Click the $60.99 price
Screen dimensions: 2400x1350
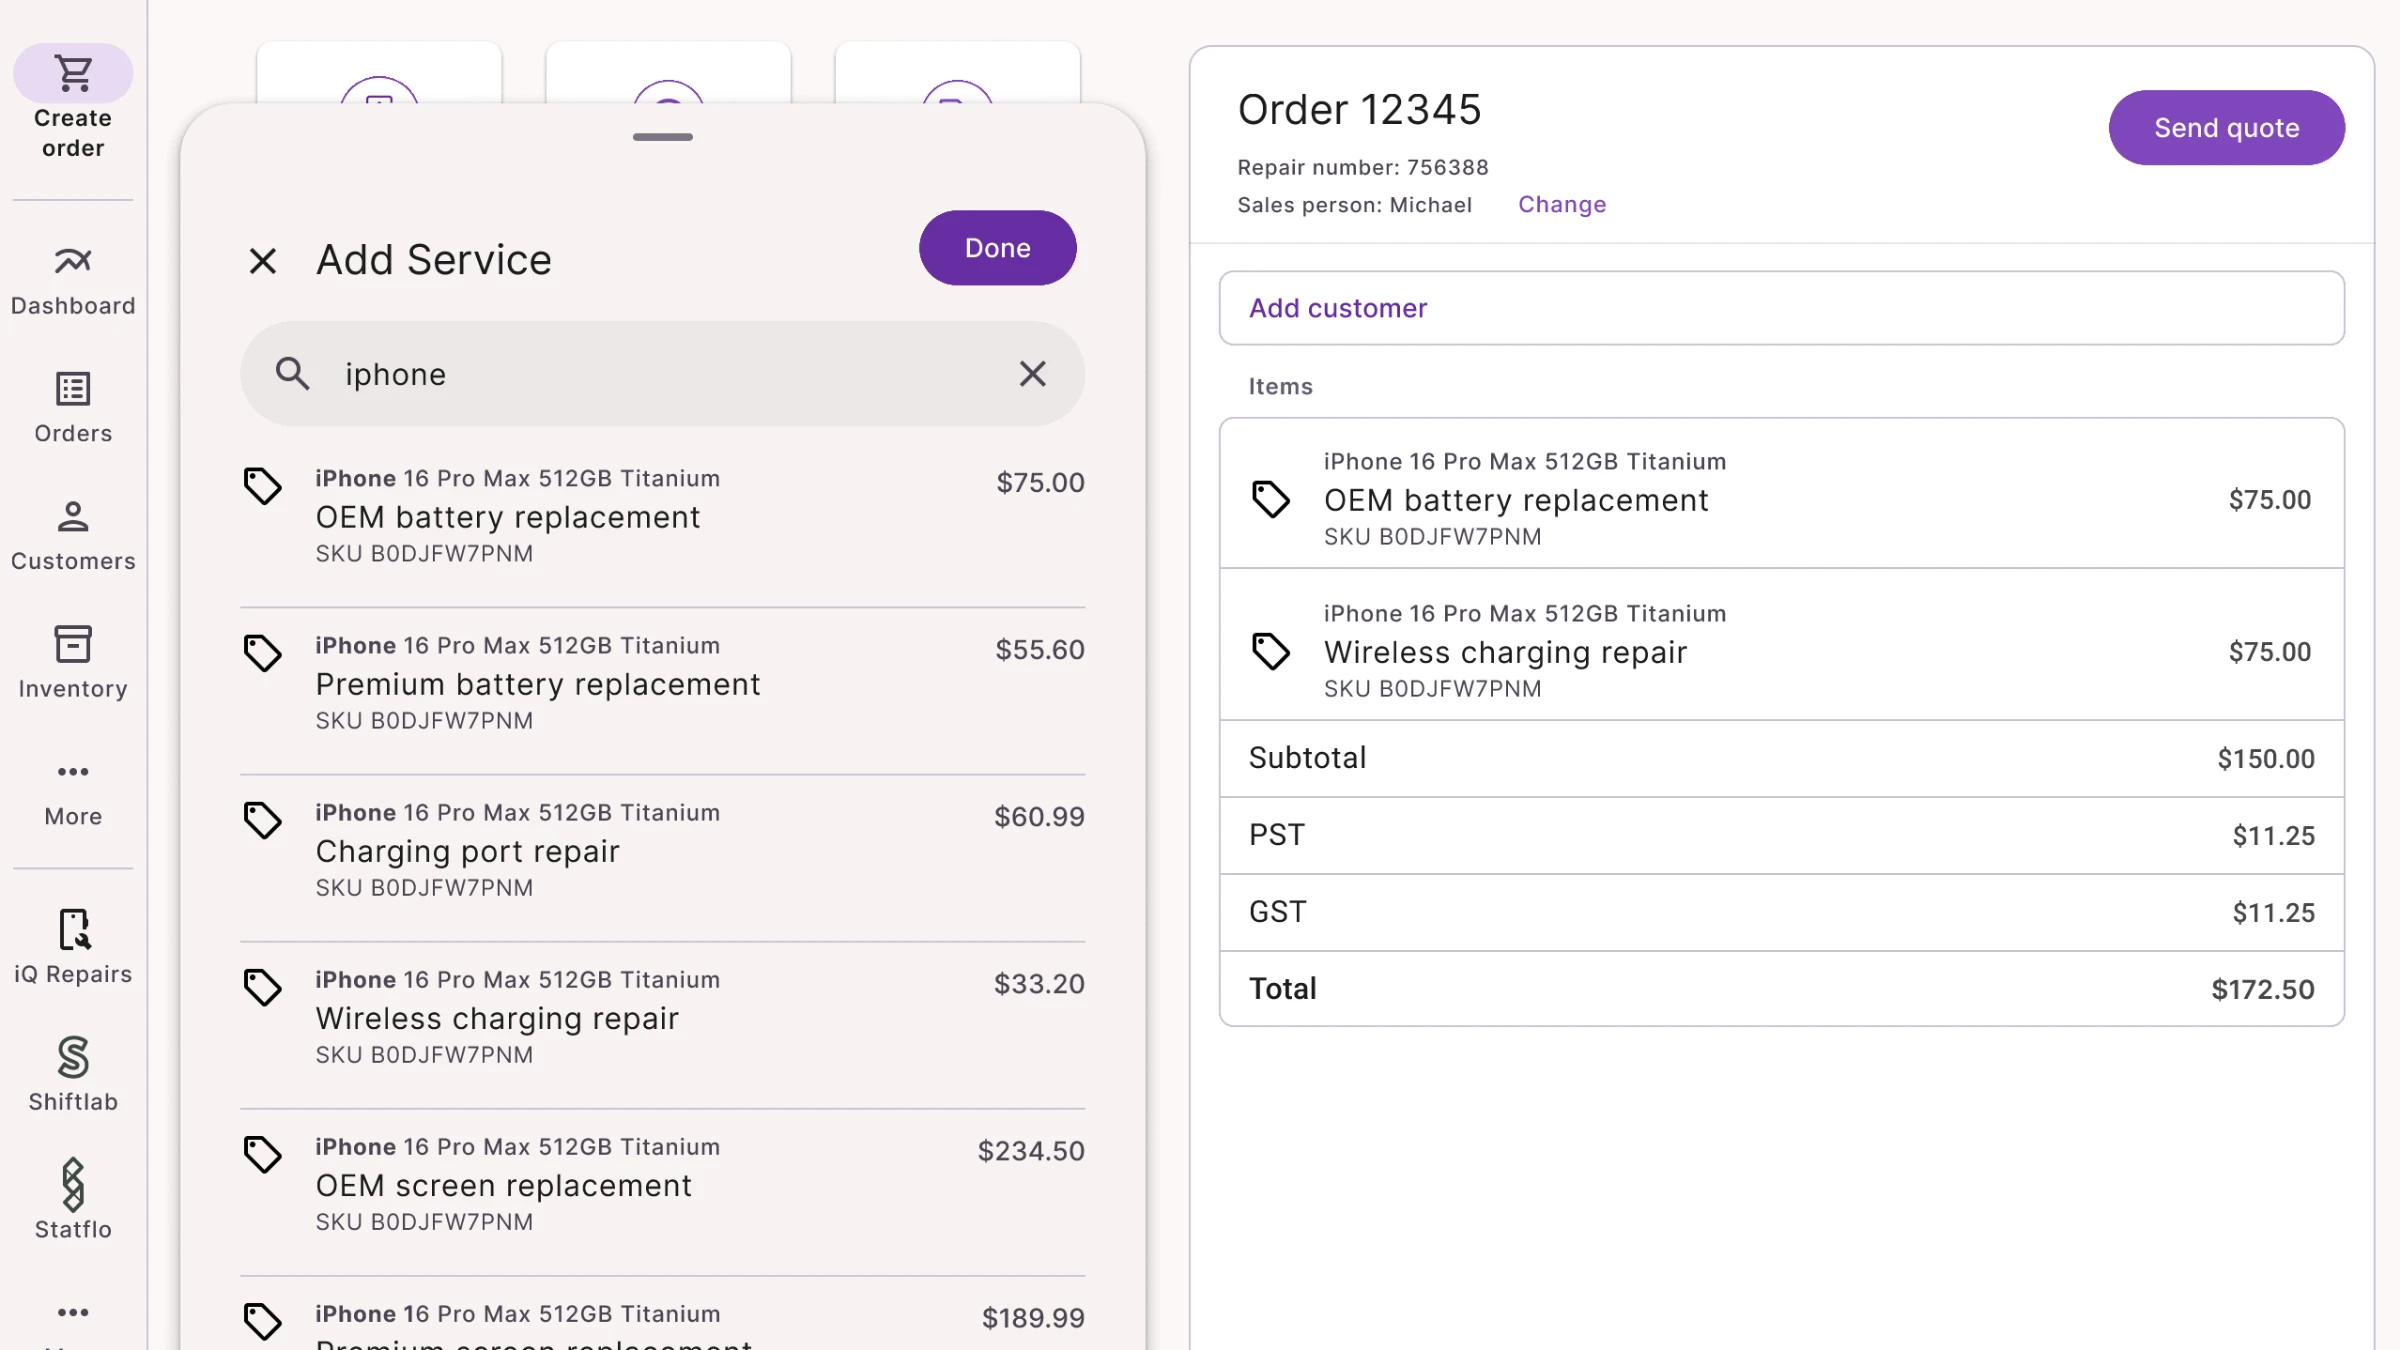pos(1039,817)
